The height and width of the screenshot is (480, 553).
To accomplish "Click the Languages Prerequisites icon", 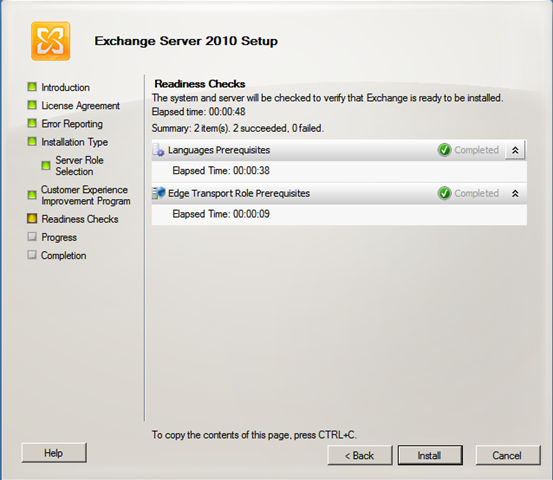I will 158,150.
